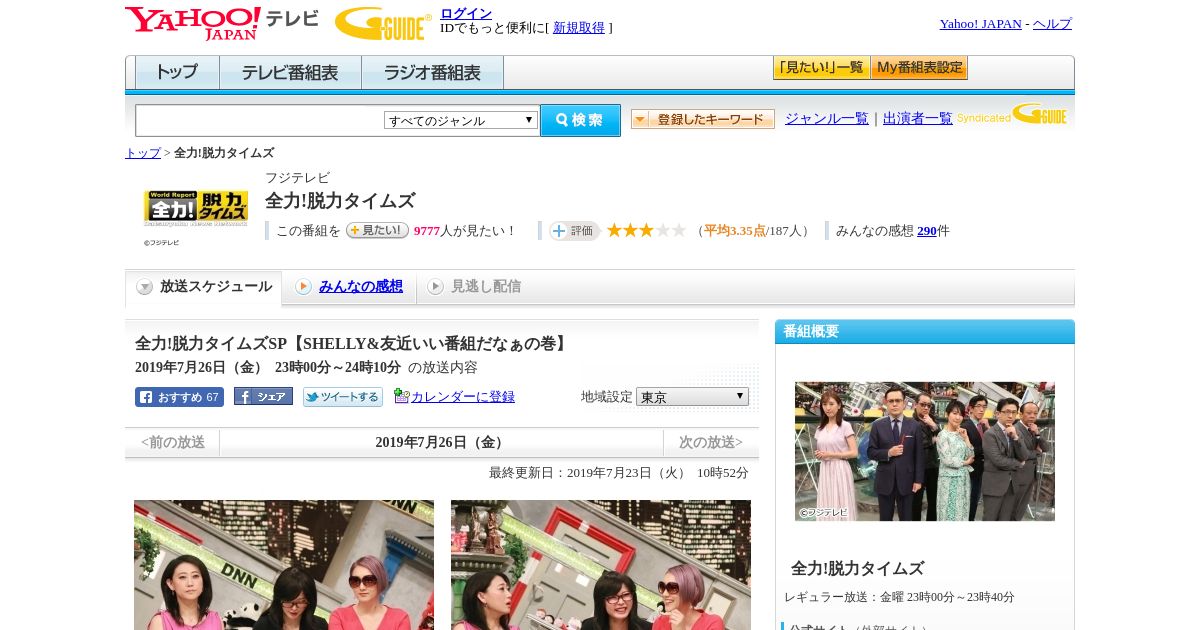
Task: Open the 出演者一覧 link
Action: (x=917, y=118)
